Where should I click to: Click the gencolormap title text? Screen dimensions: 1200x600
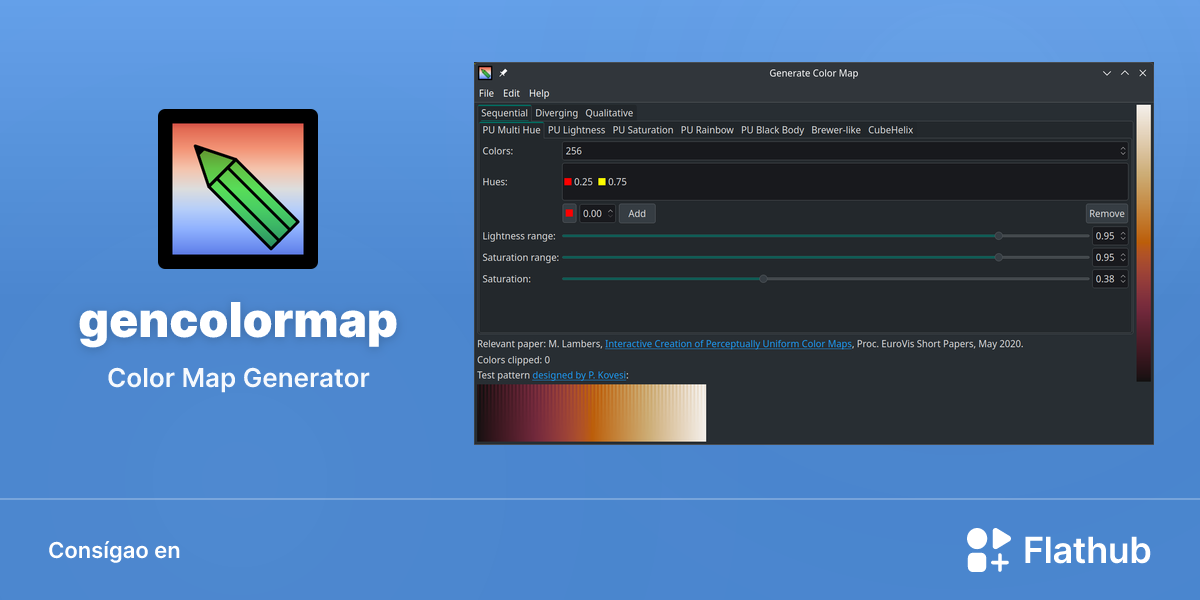[238, 322]
